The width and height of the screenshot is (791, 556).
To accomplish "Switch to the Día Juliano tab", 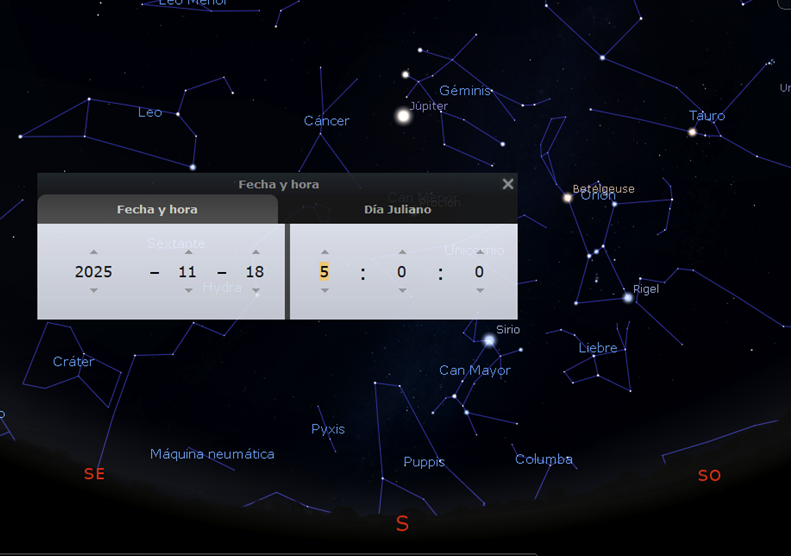I will tap(397, 210).
